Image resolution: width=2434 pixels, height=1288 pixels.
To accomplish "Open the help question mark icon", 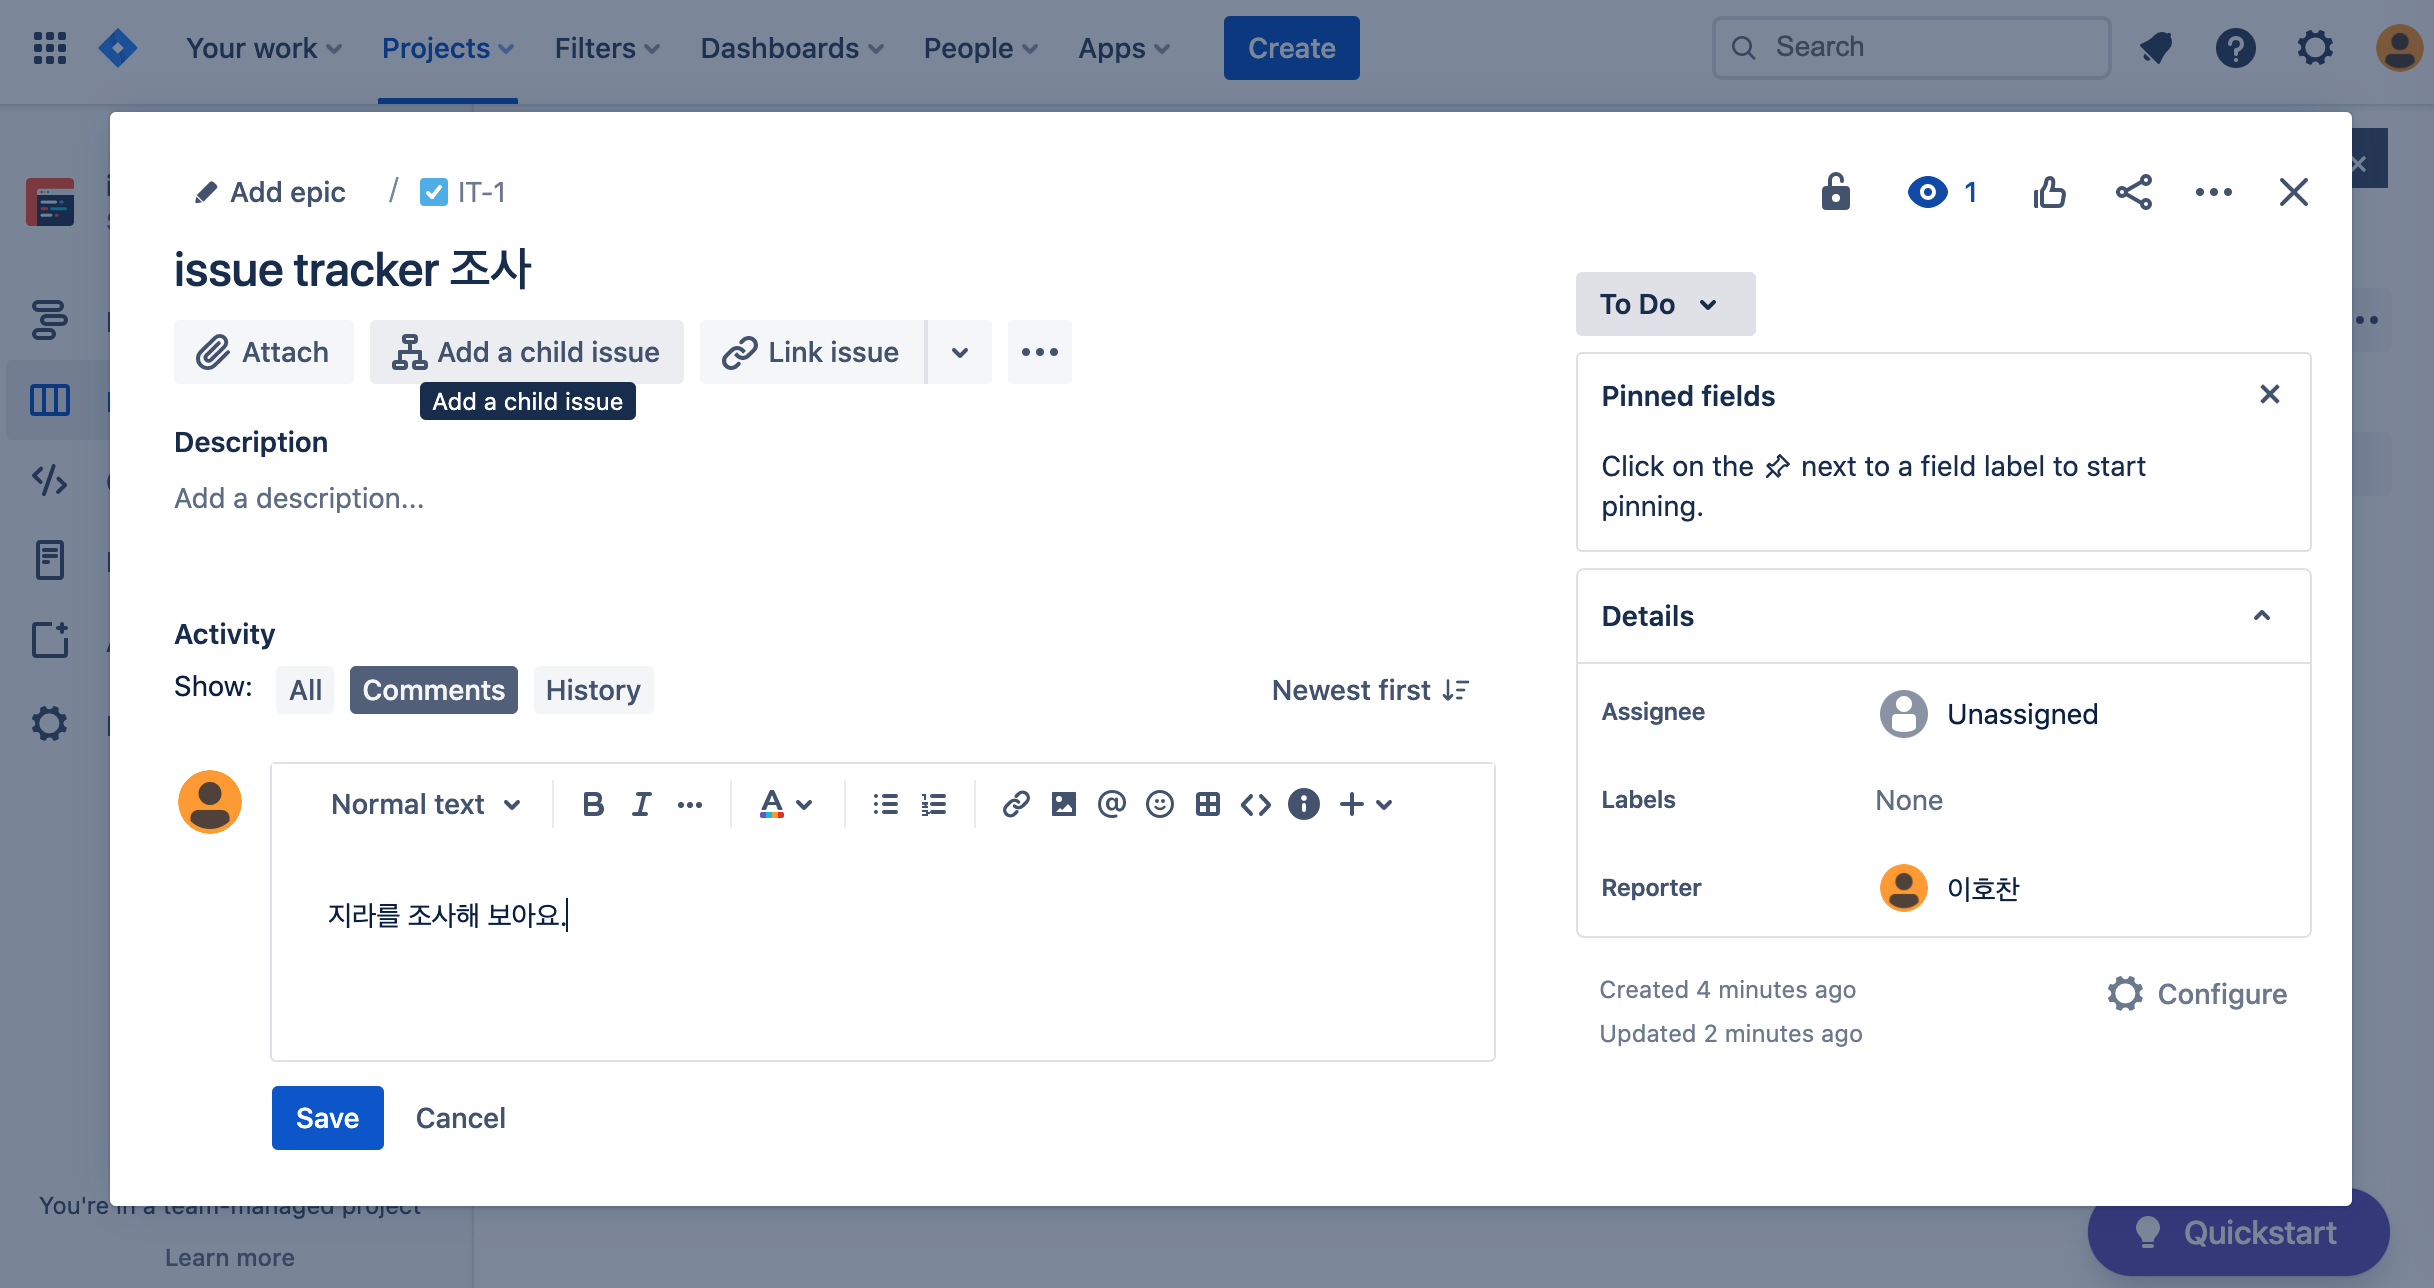I will [x=2235, y=48].
